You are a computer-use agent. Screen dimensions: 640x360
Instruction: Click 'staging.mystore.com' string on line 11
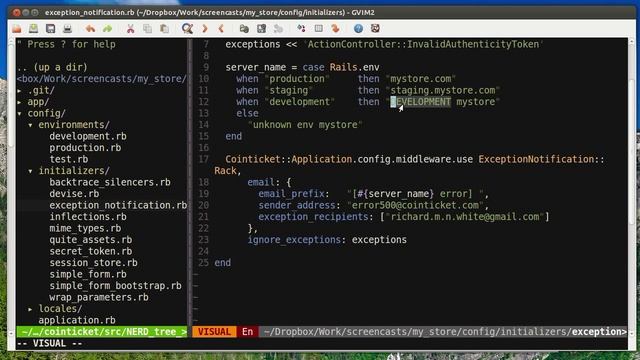pos(443,91)
